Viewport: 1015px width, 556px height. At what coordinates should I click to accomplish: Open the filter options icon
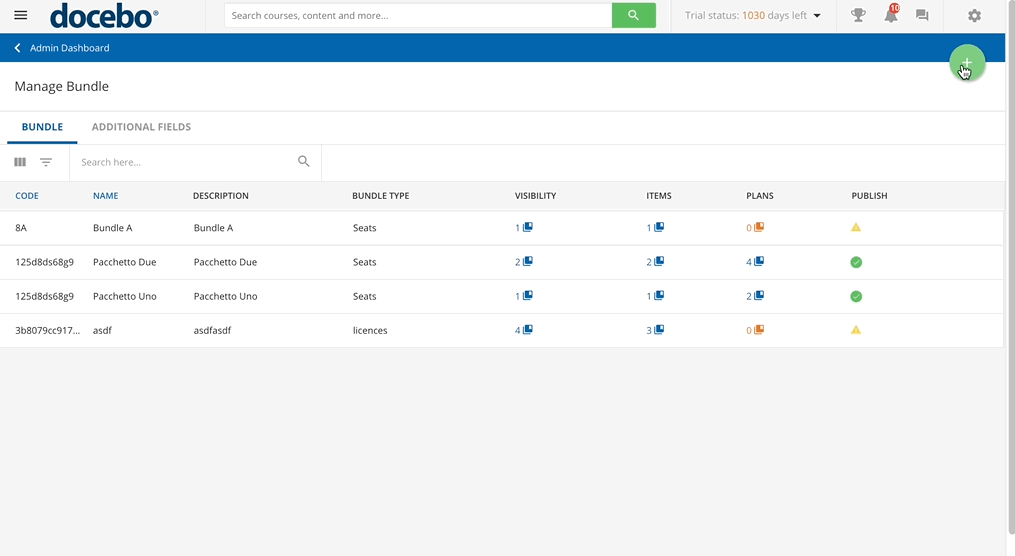(x=46, y=162)
